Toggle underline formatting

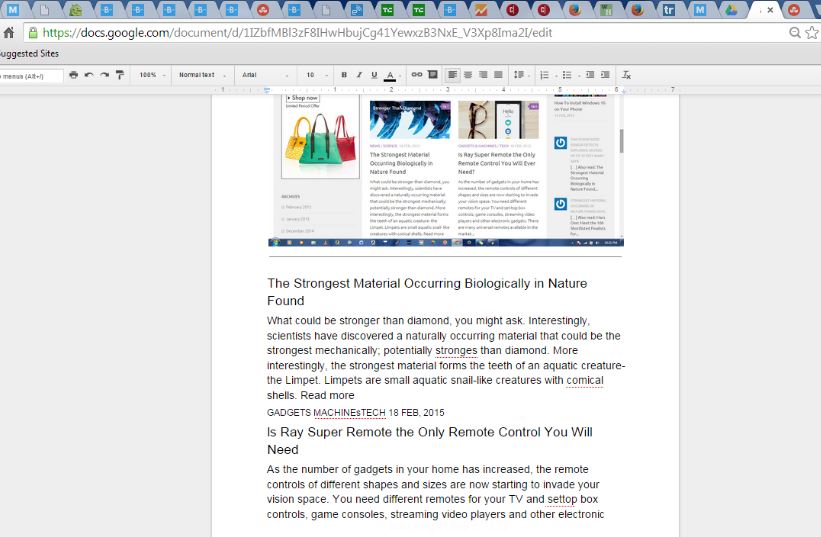[374, 75]
